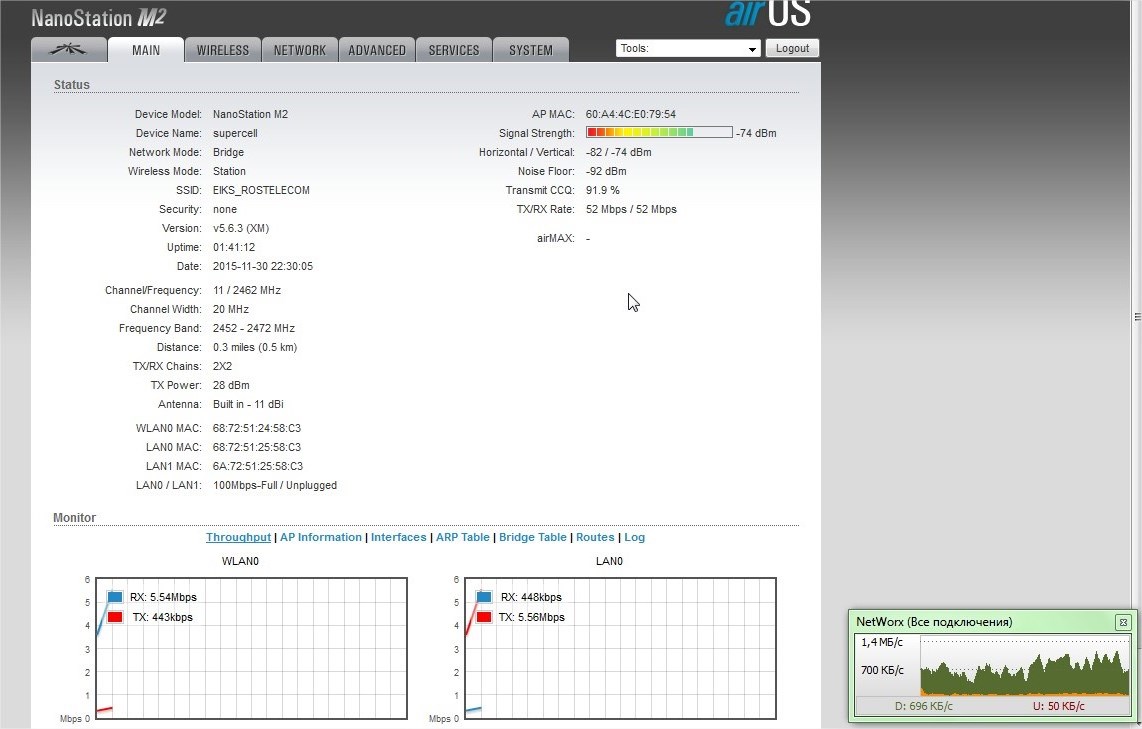Click the Signal Strength bar
The image size is (1142, 729).
[659, 133]
